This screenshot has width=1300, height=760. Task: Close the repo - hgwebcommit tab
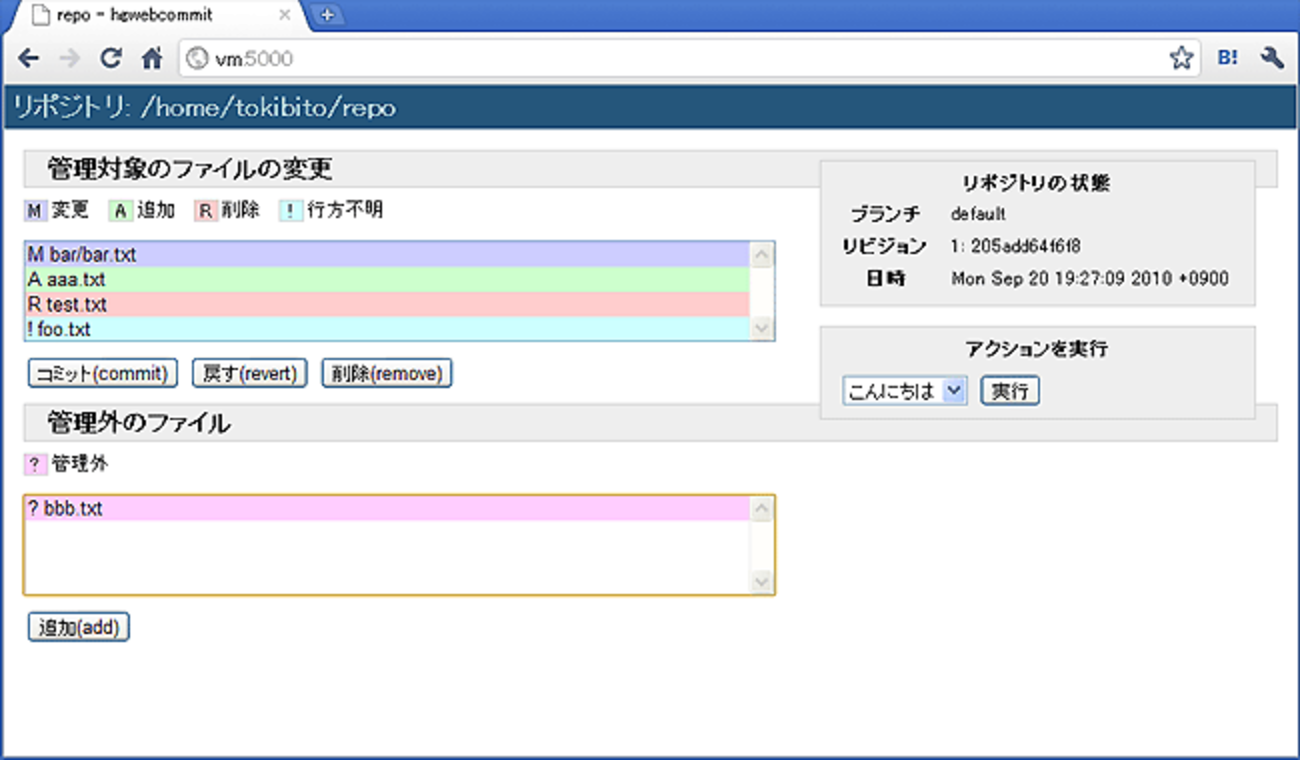[284, 15]
